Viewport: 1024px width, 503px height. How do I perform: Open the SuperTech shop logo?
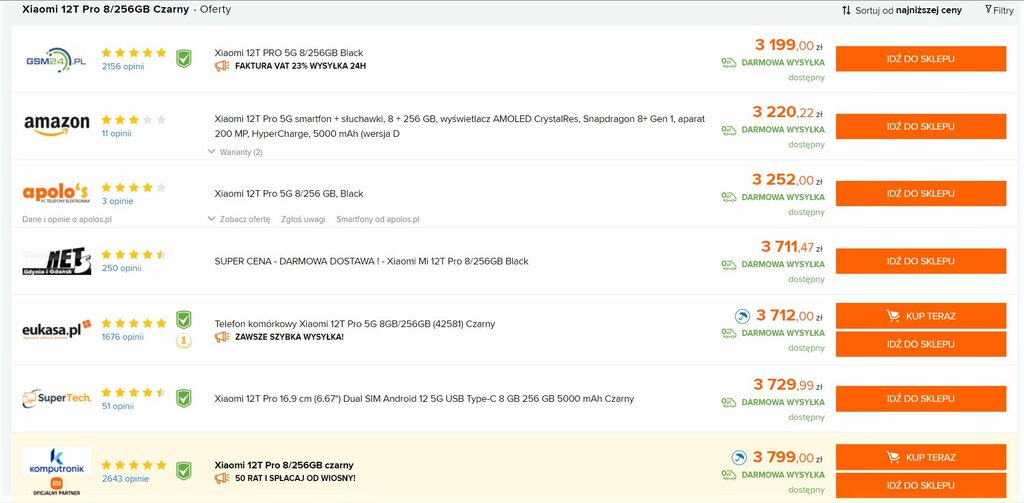56,397
